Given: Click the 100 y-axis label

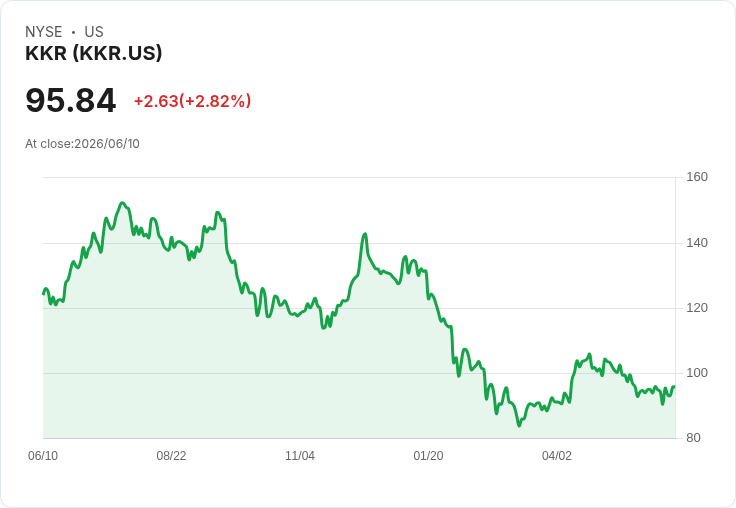Looking at the screenshot, I should coord(697,373).
